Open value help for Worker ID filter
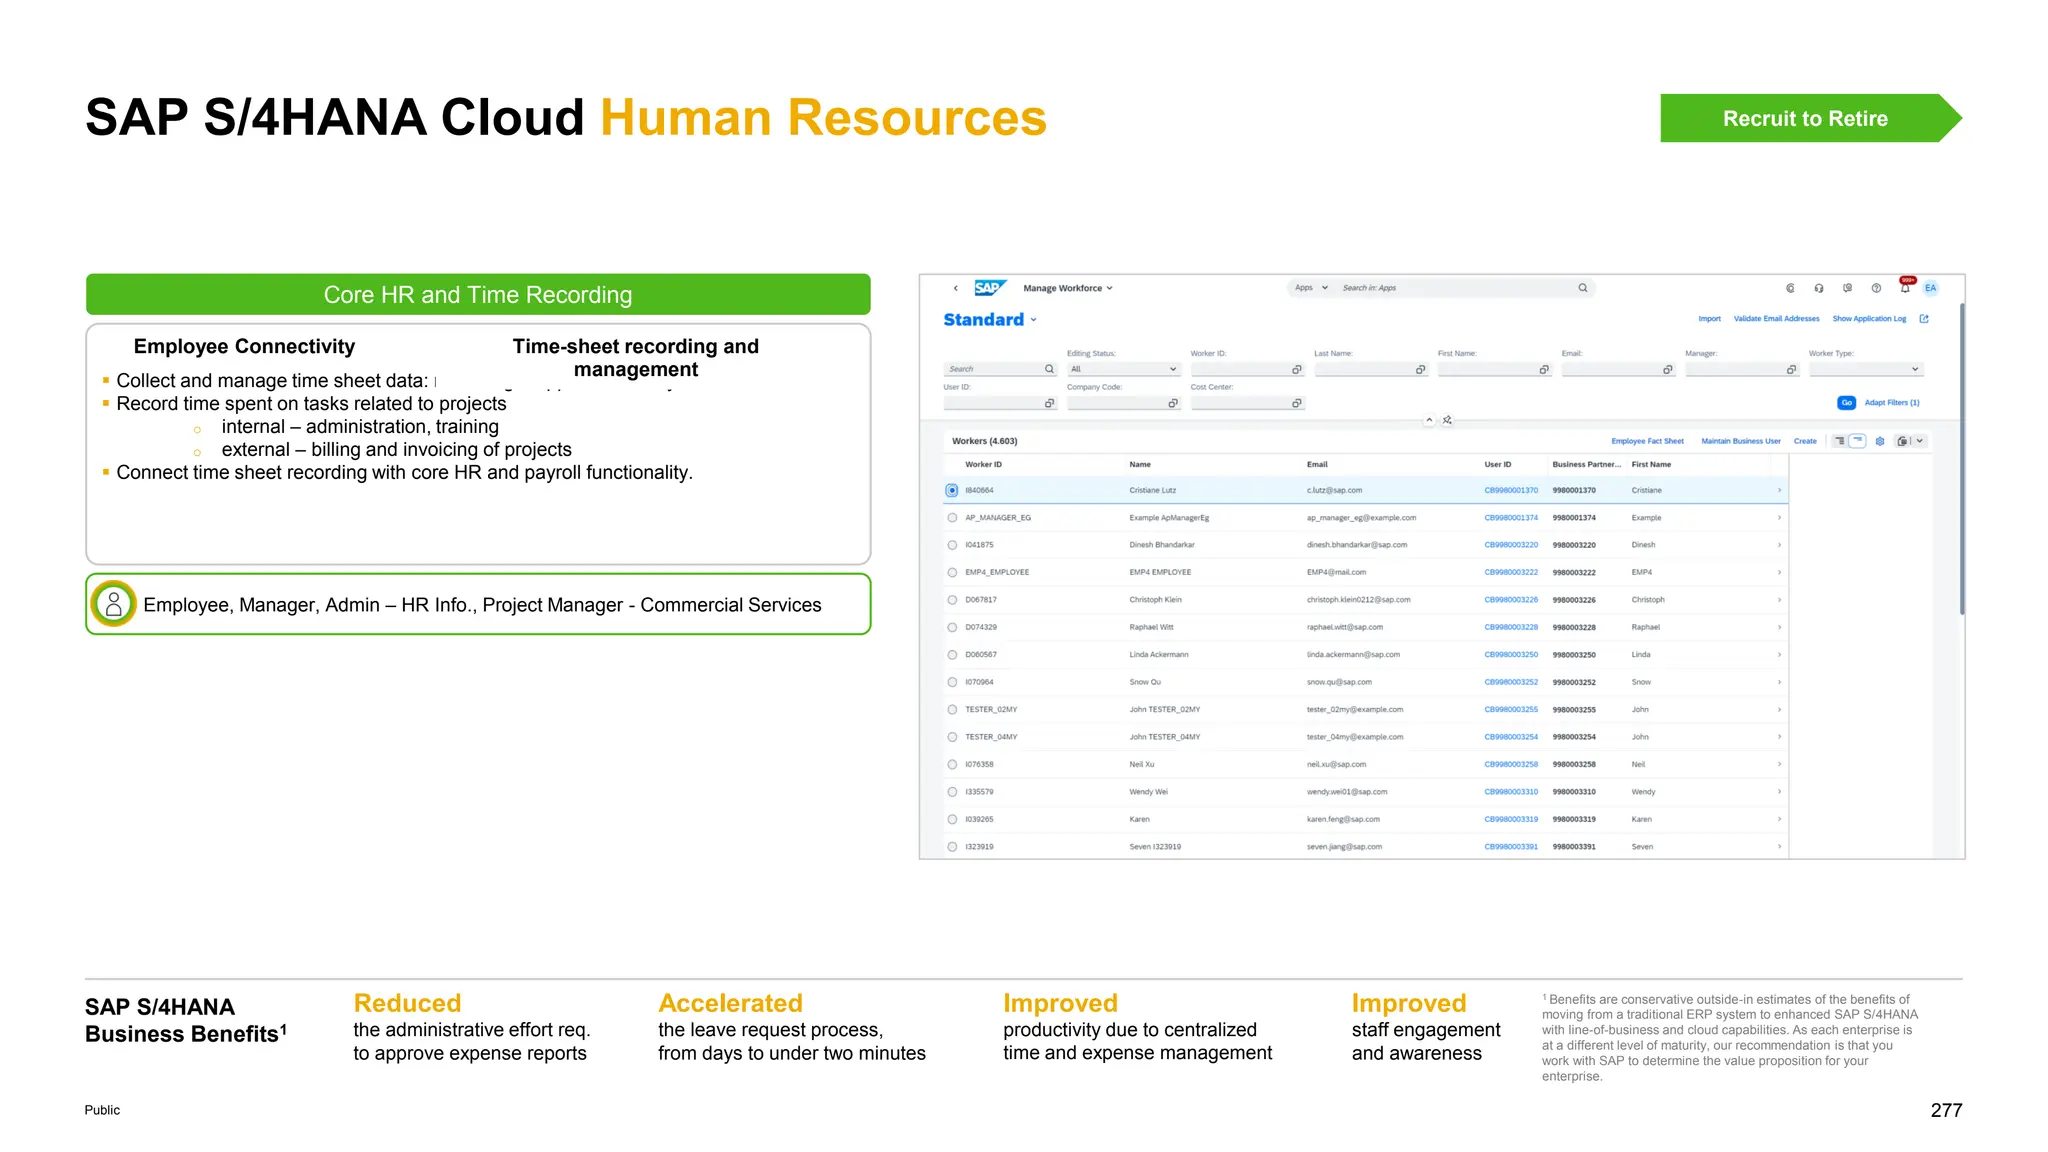Image resolution: width=2048 pixels, height=1152 pixels. (1297, 370)
